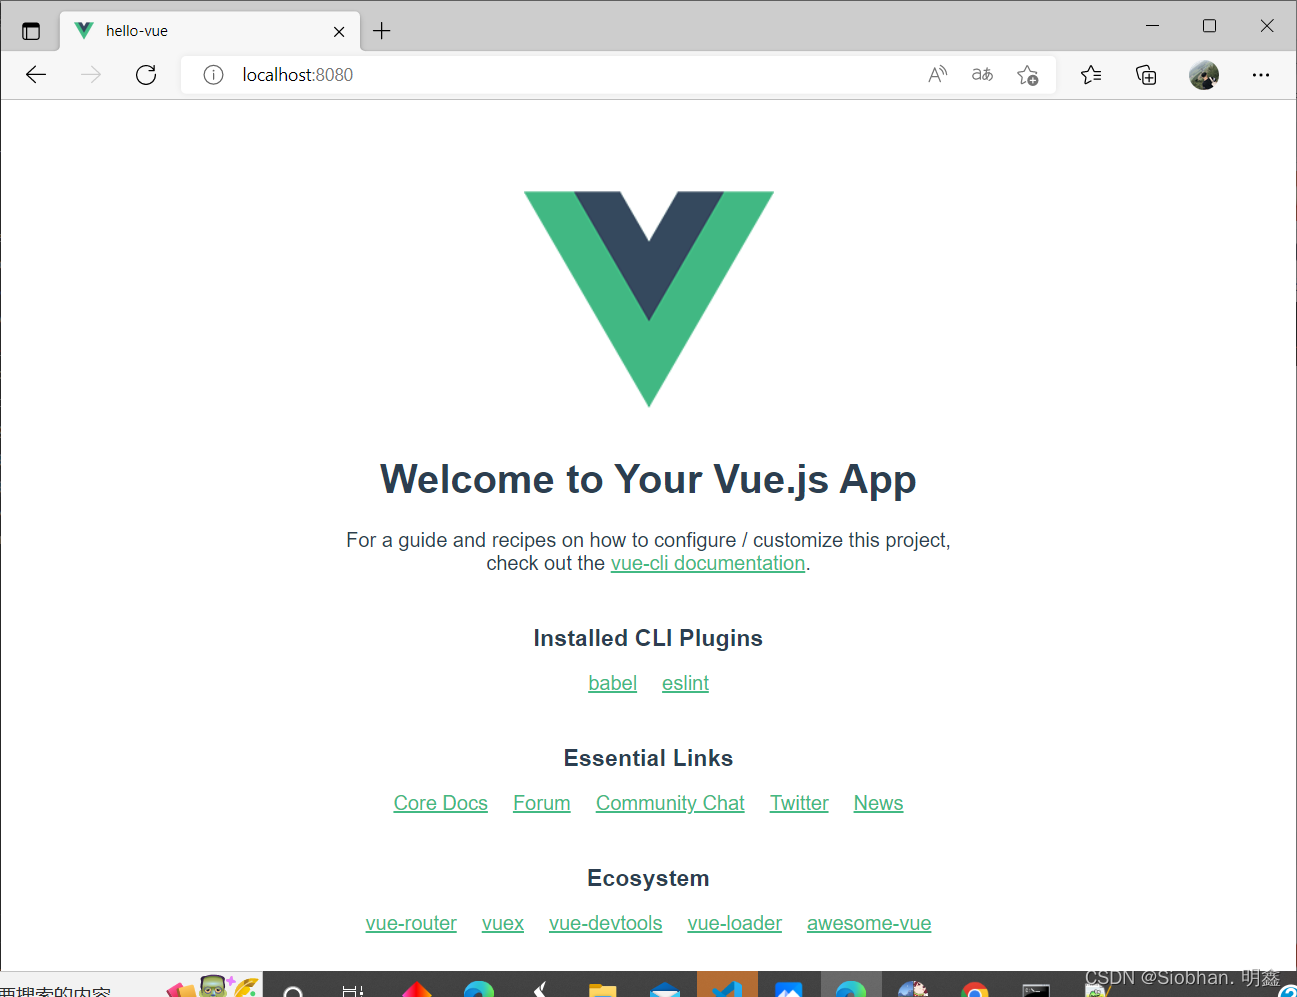1297x997 pixels.
Task: Open the vue-devtools link
Action: coord(606,923)
